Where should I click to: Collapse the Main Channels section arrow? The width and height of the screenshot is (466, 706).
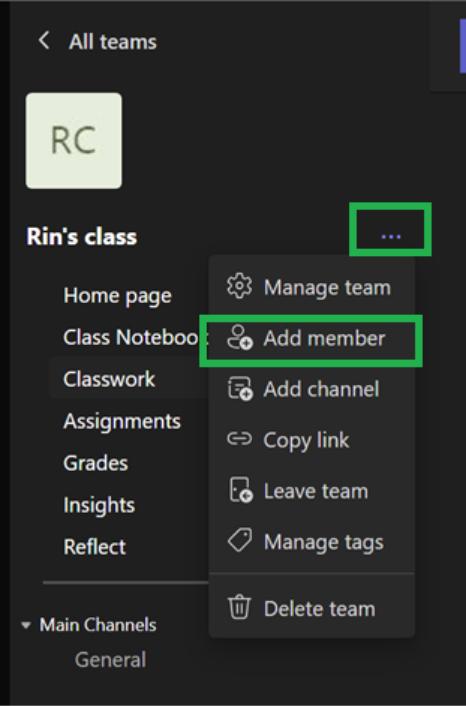[x=26, y=625]
